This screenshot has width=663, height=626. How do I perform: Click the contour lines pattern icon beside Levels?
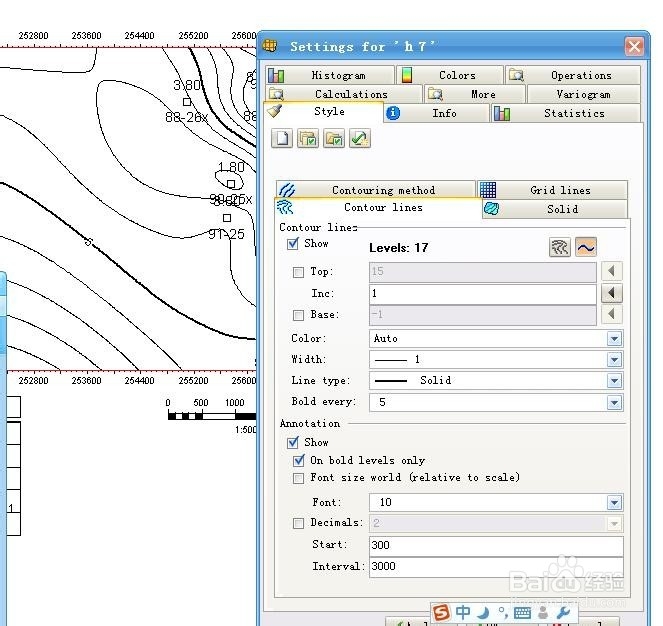[x=559, y=247]
